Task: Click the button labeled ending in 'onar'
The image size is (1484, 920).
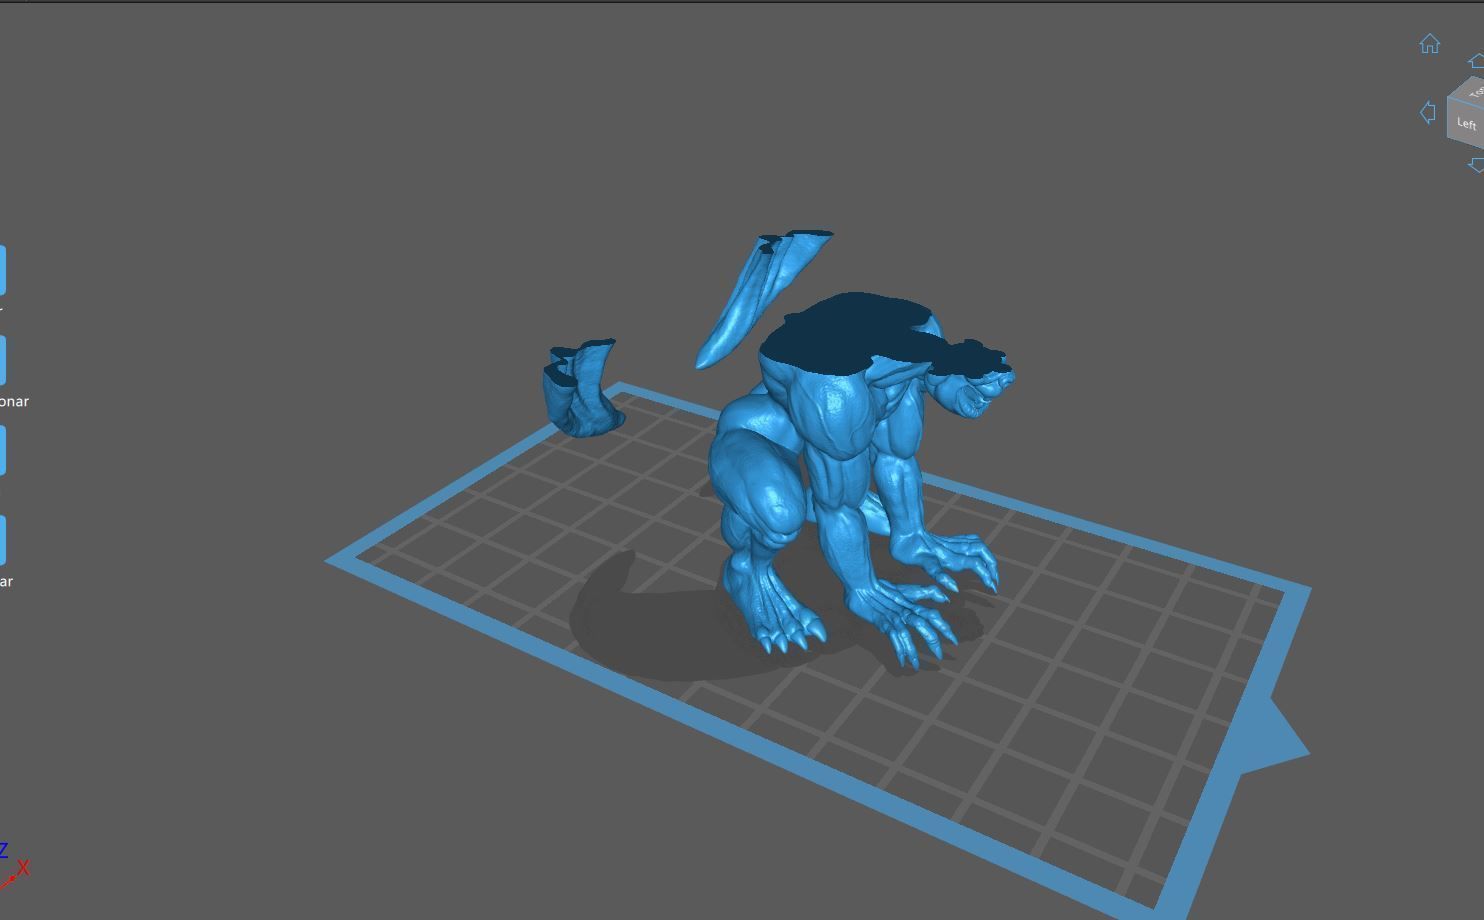Action: [x=3, y=361]
